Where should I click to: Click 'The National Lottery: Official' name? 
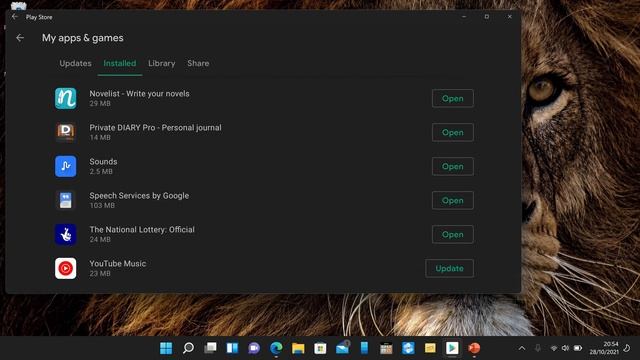(142, 229)
